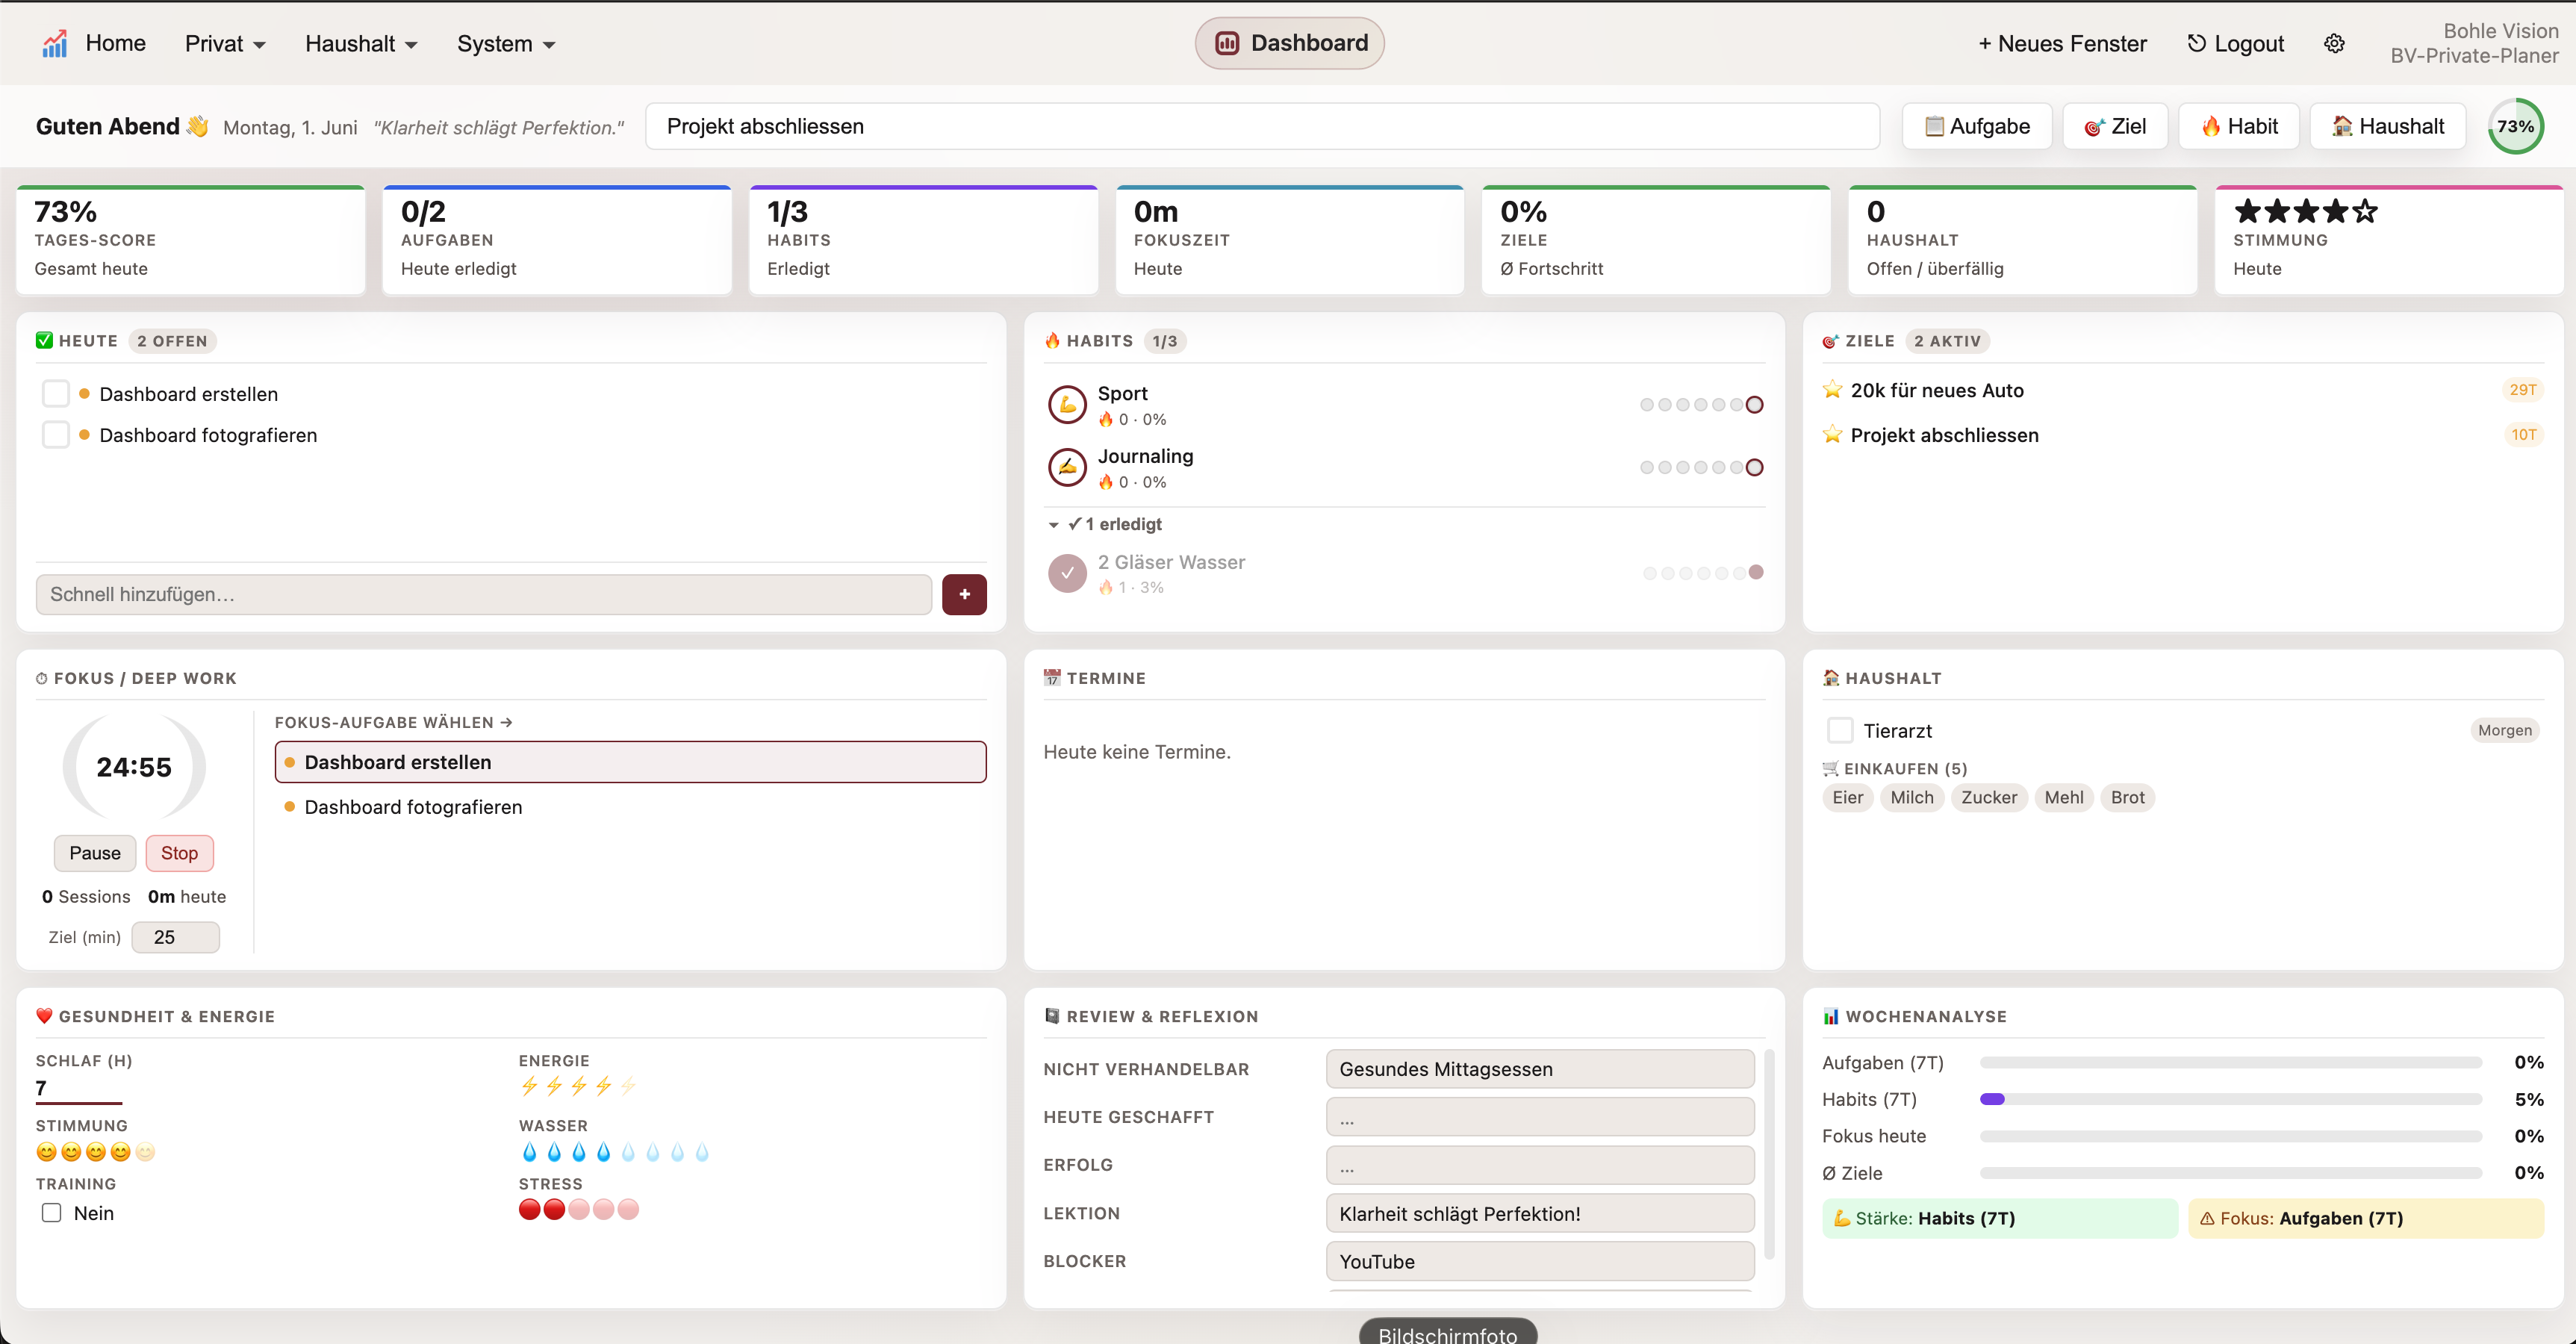The image size is (2576, 1344).
Task: Add a new Ziel
Action: pos(2115,126)
